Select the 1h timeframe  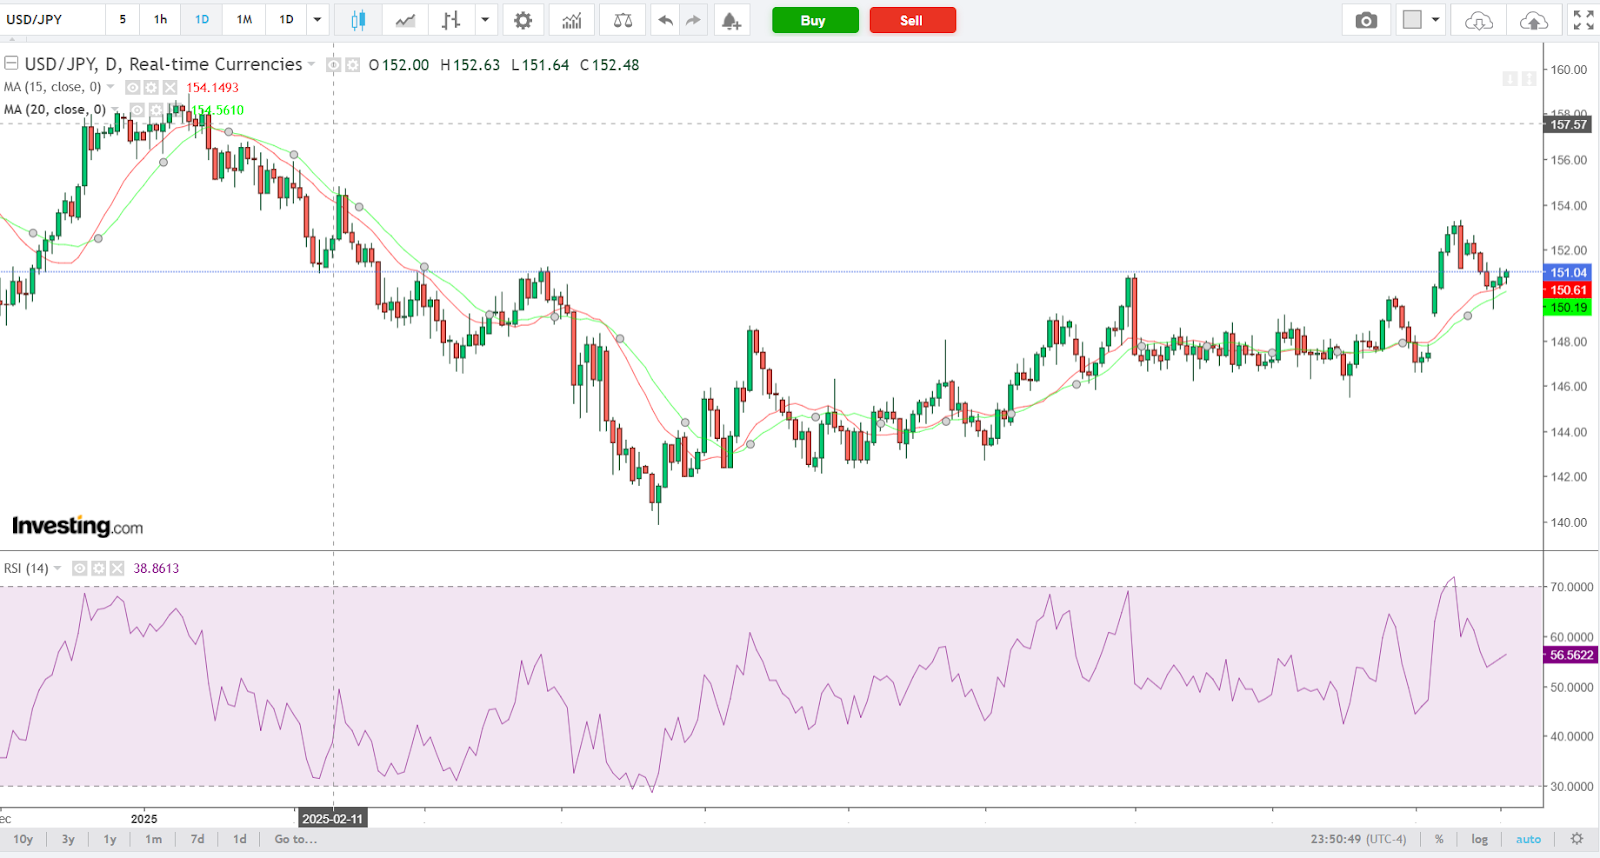pyautogui.click(x=160, y=20)
